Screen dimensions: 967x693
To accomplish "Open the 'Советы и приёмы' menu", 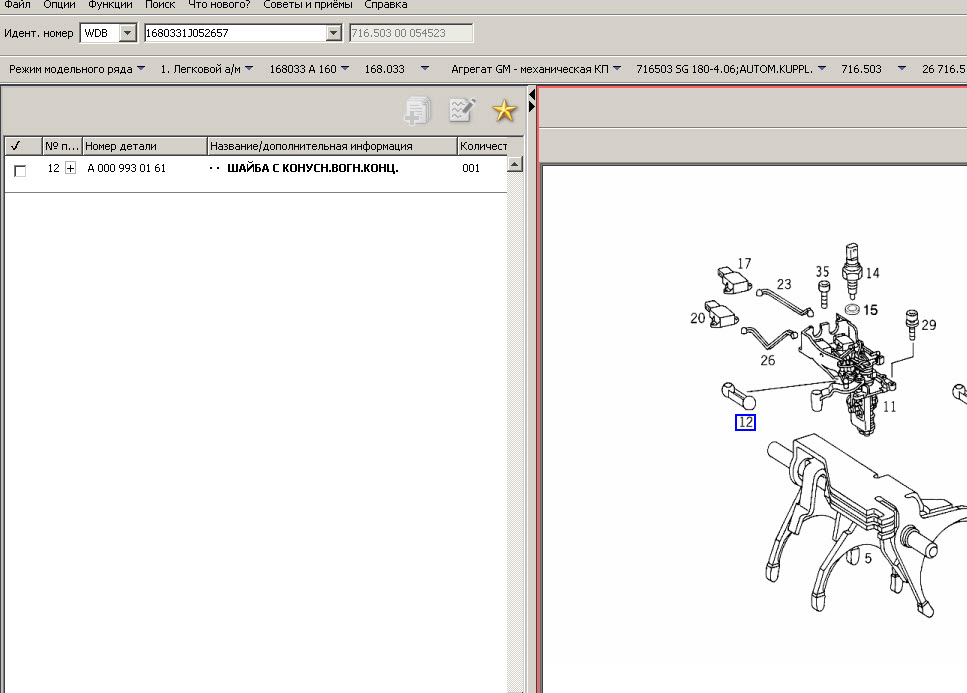I will 299,5.
